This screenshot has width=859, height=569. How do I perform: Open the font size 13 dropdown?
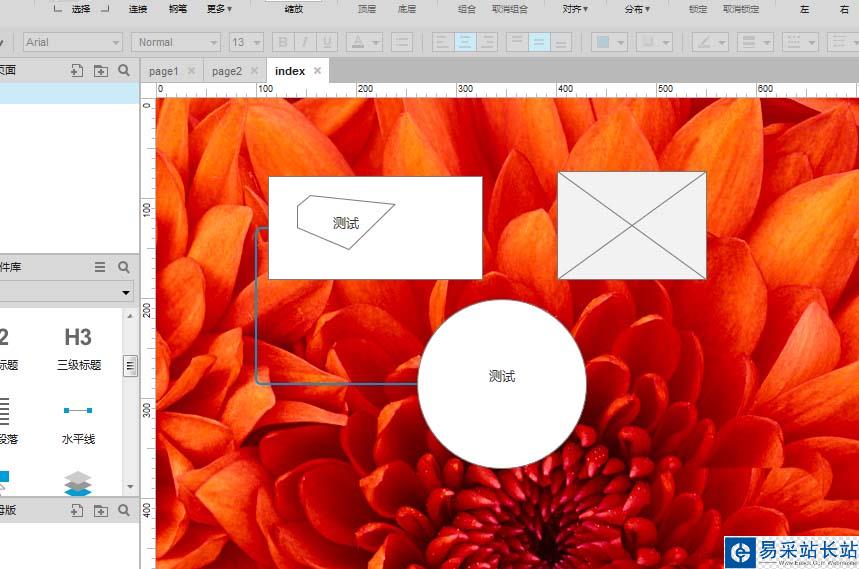point(246,42)
